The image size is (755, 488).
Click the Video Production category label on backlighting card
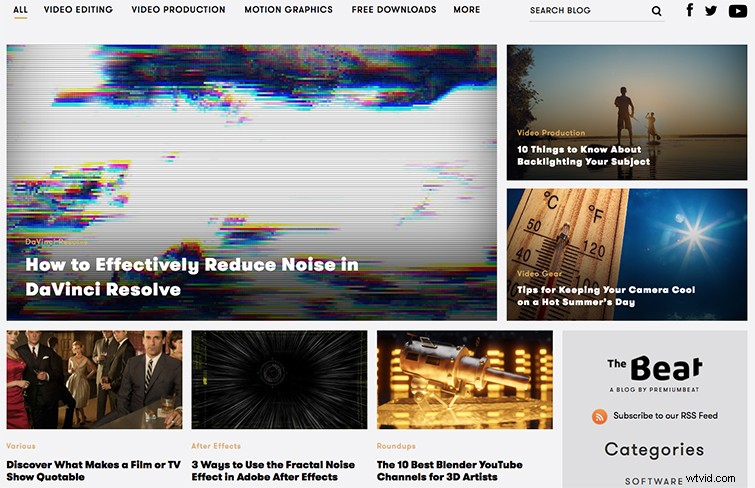(x=551, y=132)
